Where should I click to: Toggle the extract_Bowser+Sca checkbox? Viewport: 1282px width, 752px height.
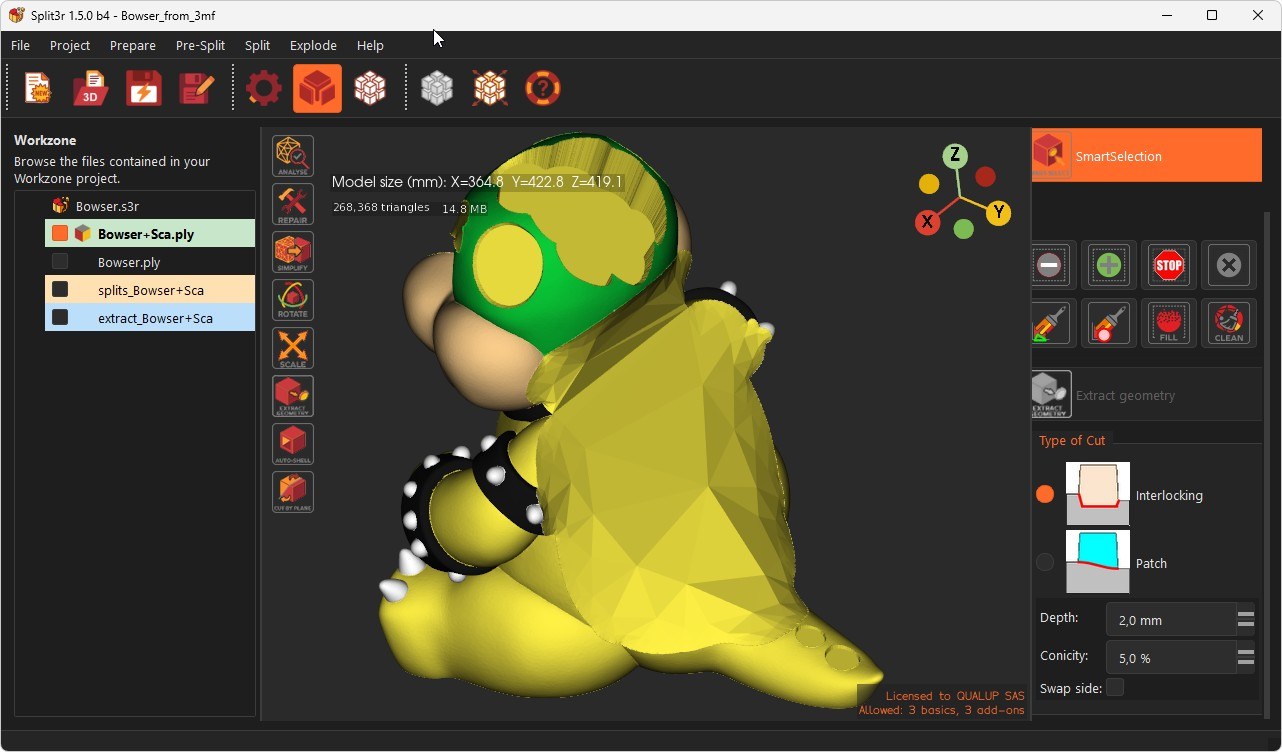tap(60, 318)
